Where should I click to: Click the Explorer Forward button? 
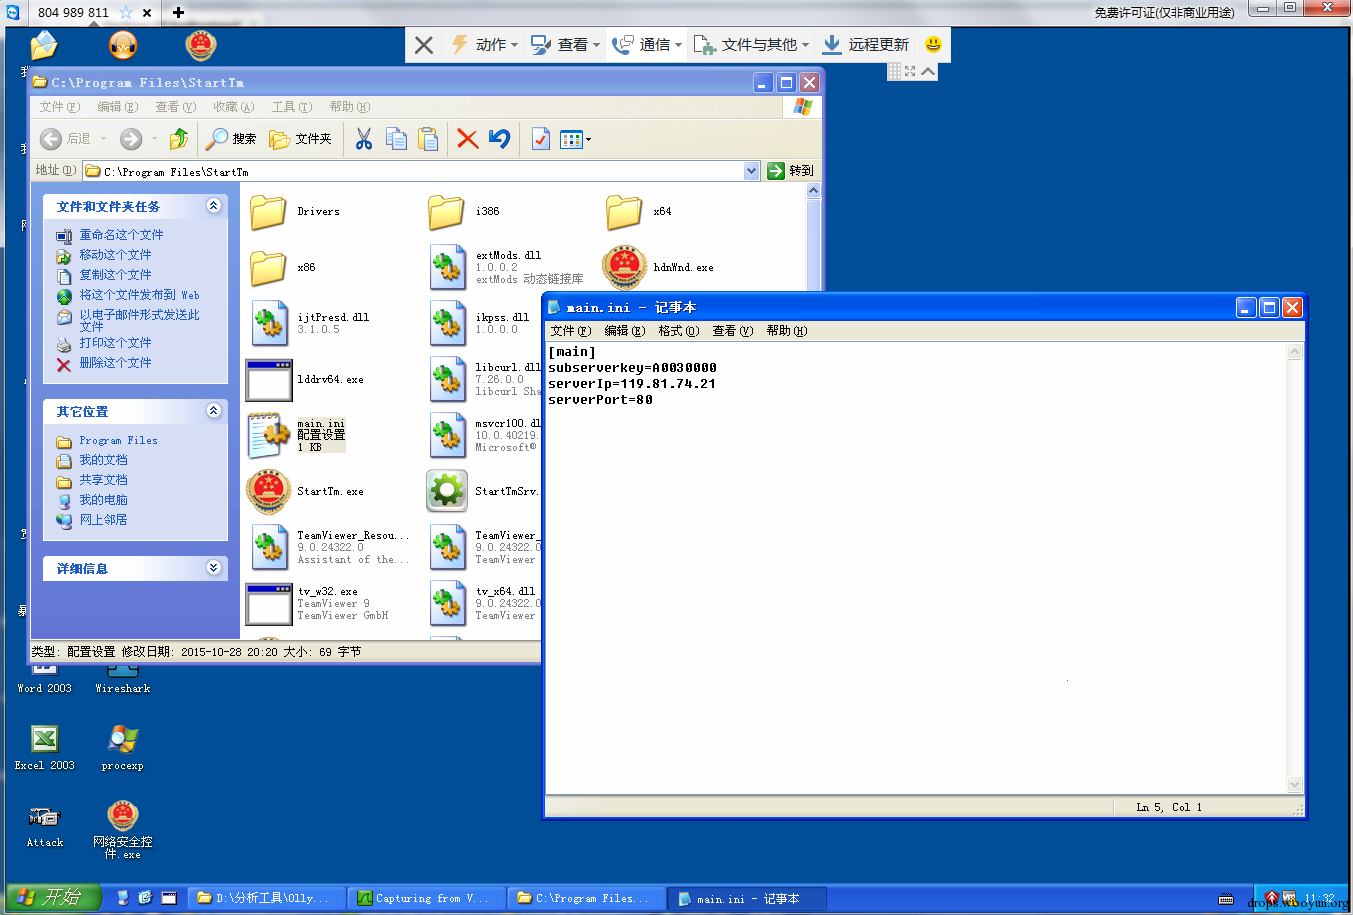point(131,139)
